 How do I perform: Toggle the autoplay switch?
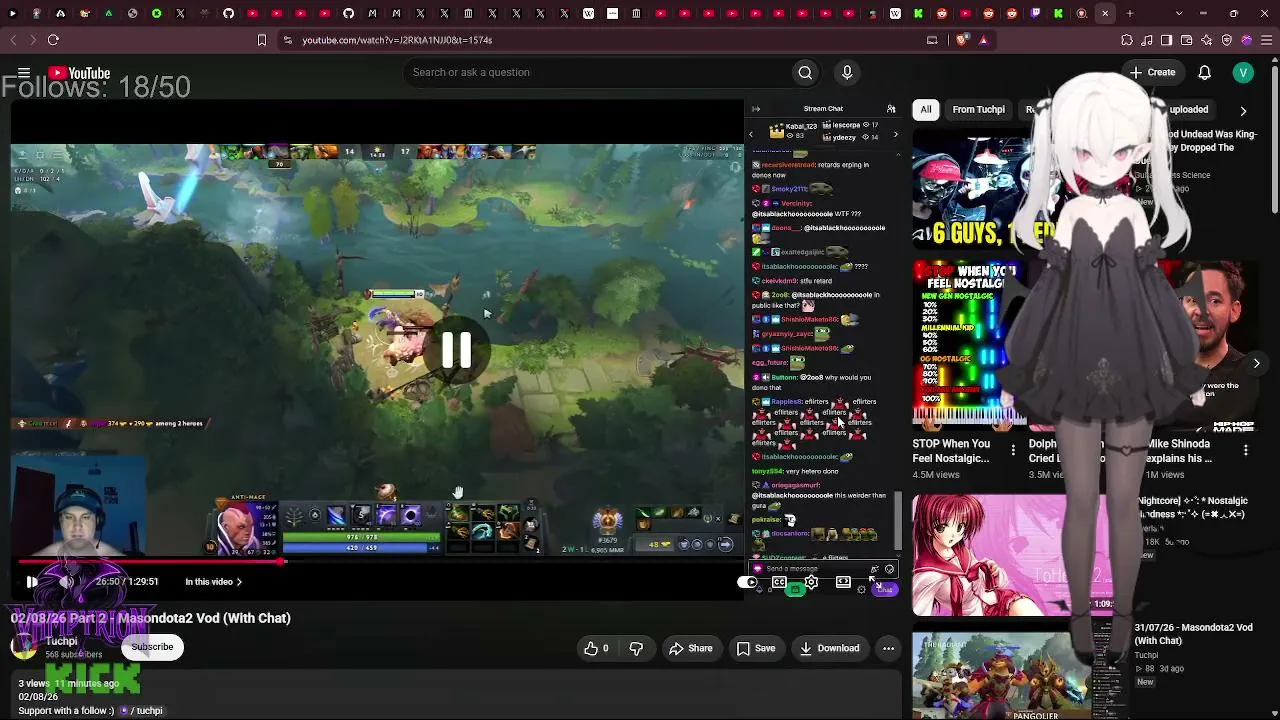coord(747,582)
